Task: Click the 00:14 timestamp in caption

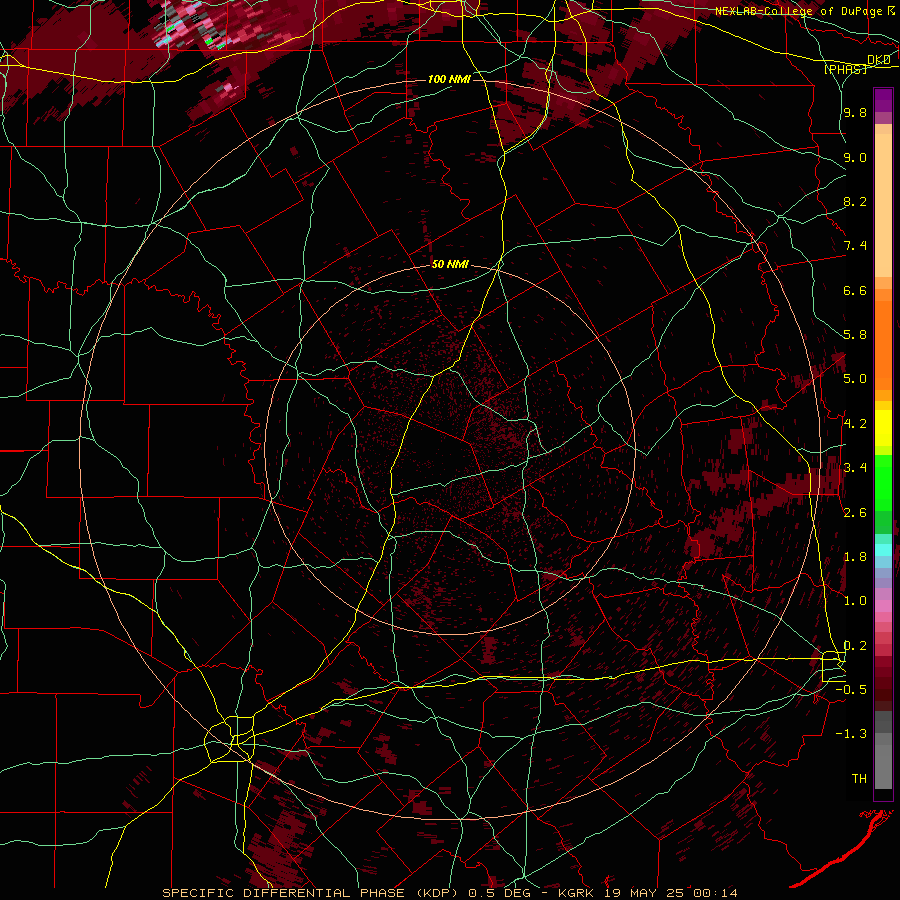Action: (715, 893)
